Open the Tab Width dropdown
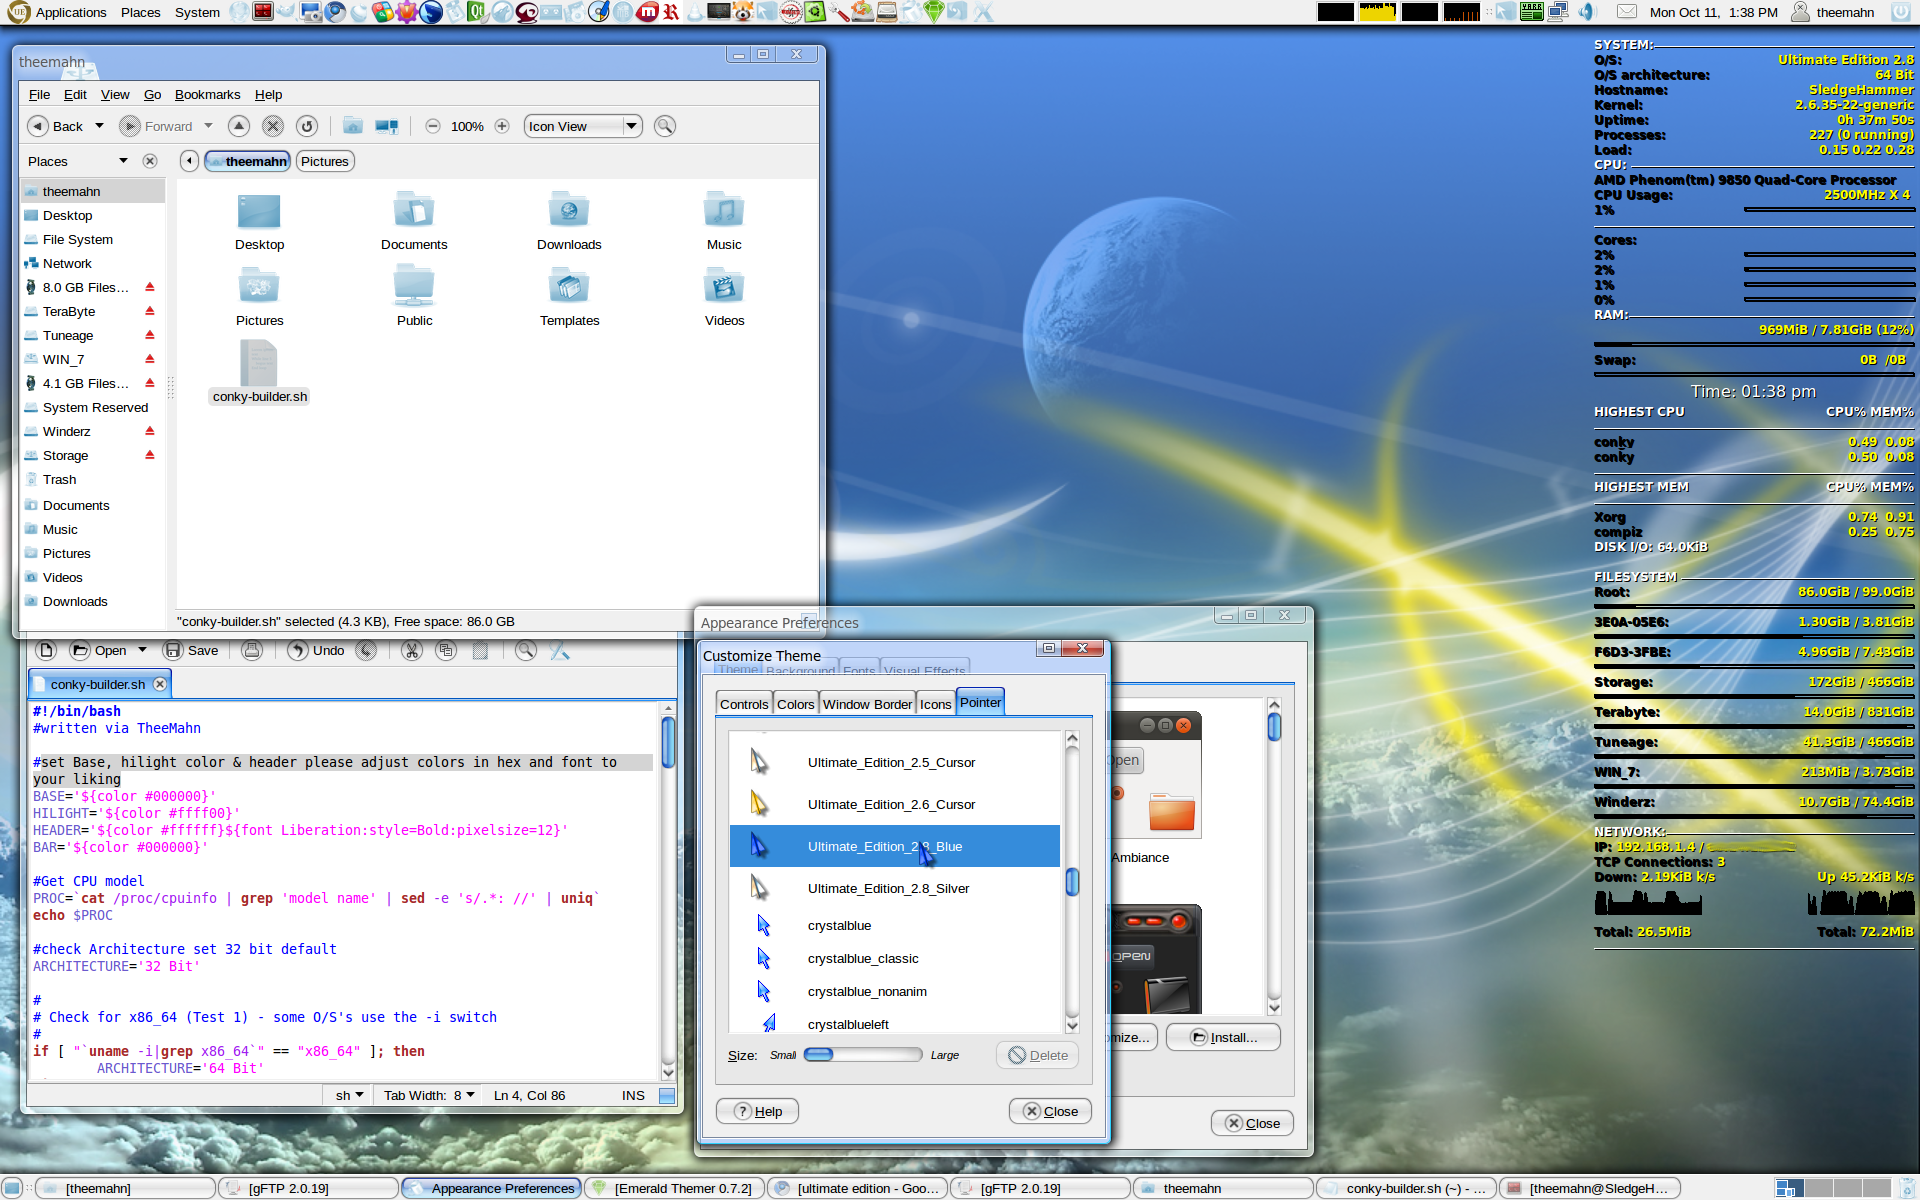The image size is (1920, 1200). [x=430, y=1095]
